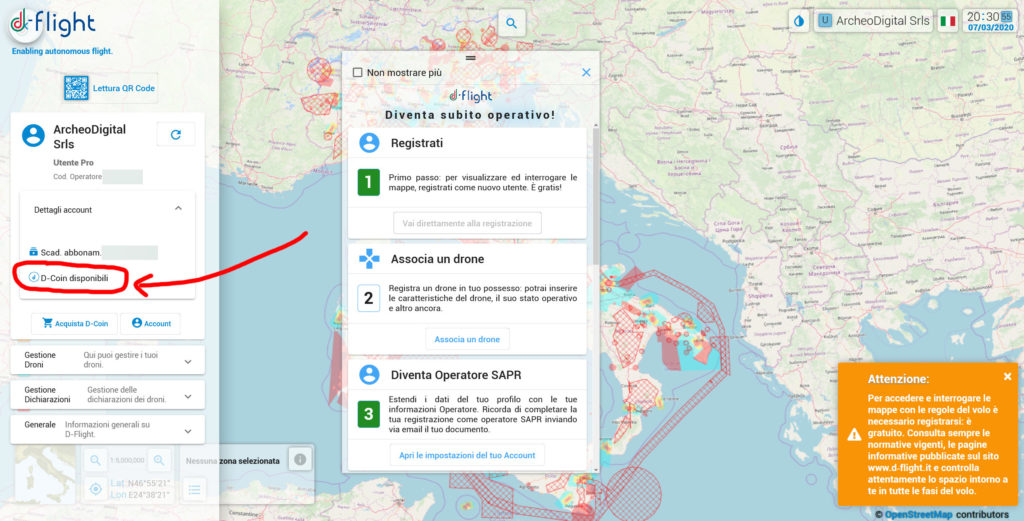This screenshot has width=1024, height=521.
Task: Click the Utente Pro label
Action: (x=73, y=163)
